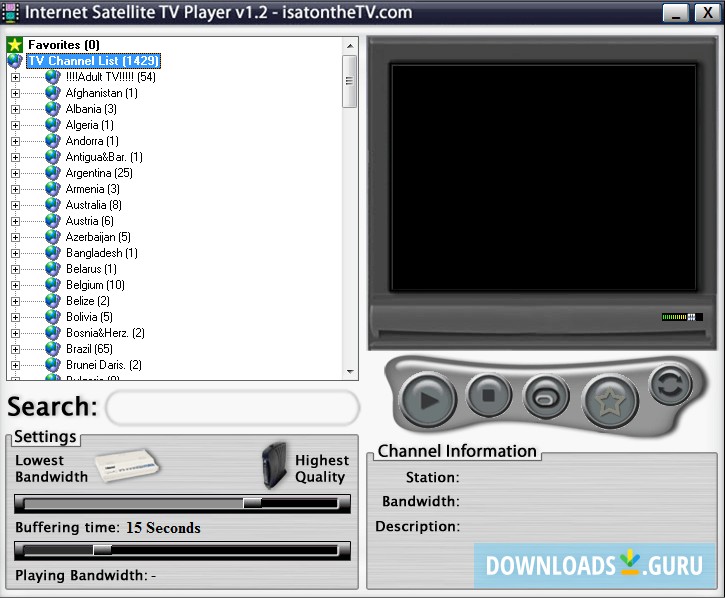
Task: Select the Argentina (25) entry
Action: [x=99, y=173]
